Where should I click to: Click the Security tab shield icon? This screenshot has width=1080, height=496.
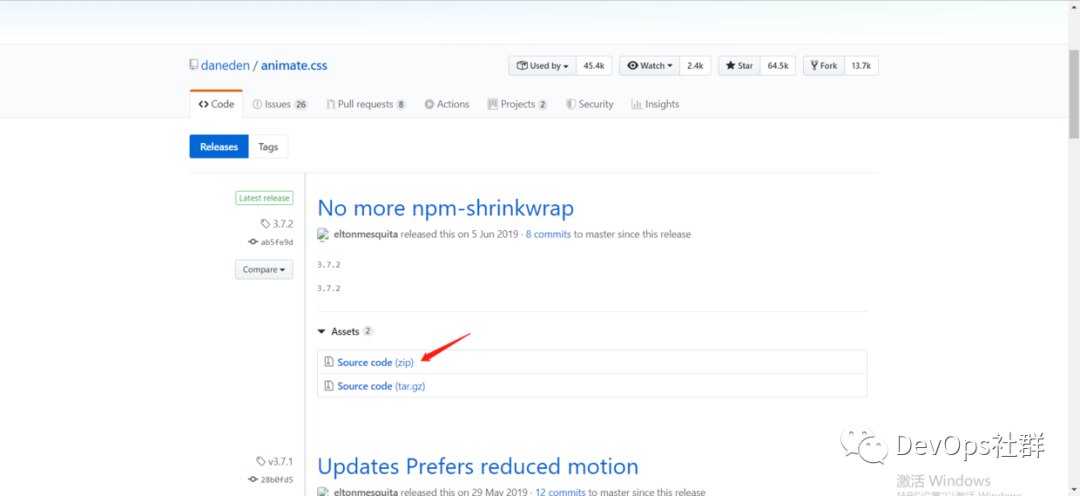coord(571,104)
